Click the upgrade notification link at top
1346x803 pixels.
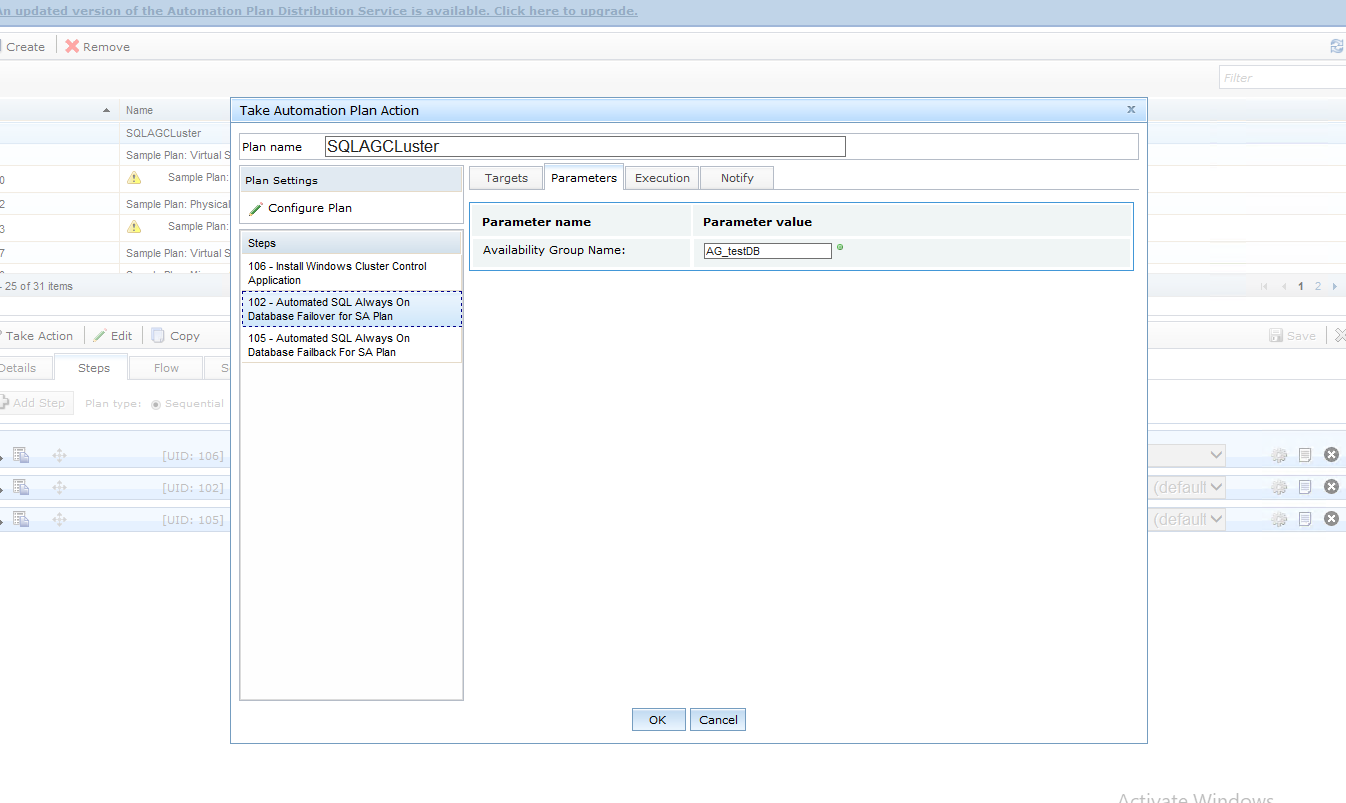[319, 11]
